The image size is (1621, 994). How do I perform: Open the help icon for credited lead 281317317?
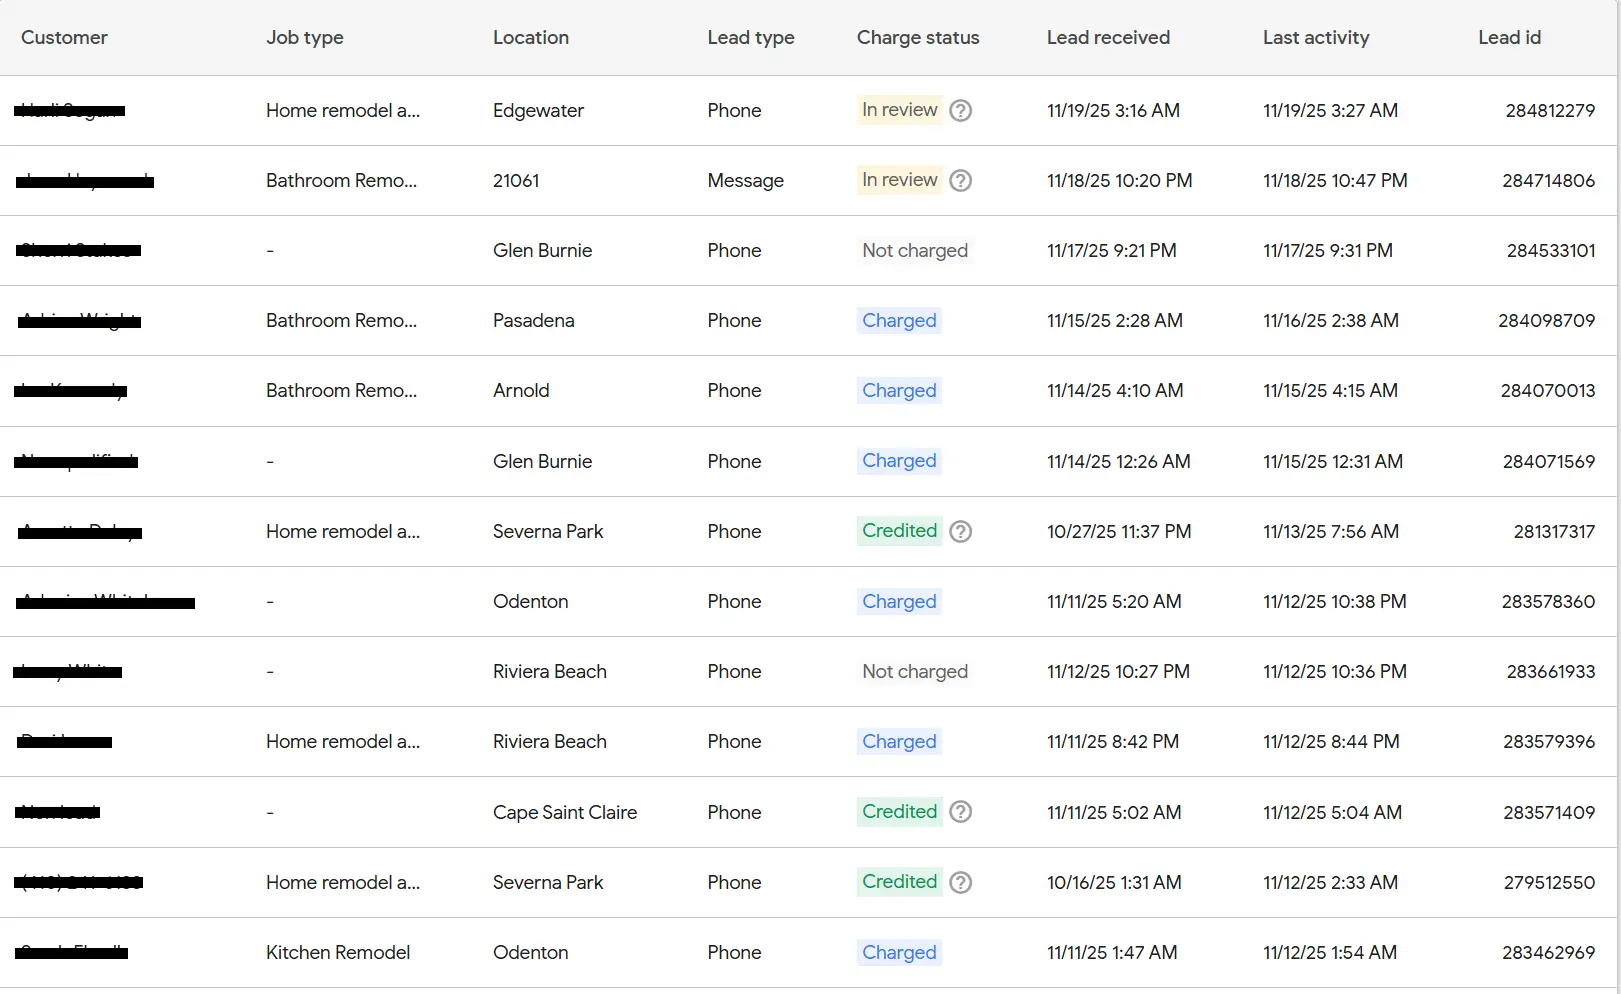(x=960, y=531)
